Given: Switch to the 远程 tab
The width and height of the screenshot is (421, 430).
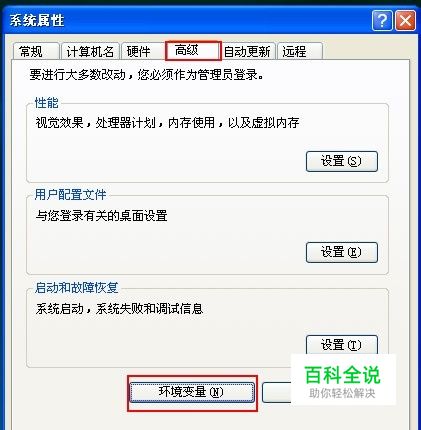Looking at the screenshot, I should [x=300, y=51].
